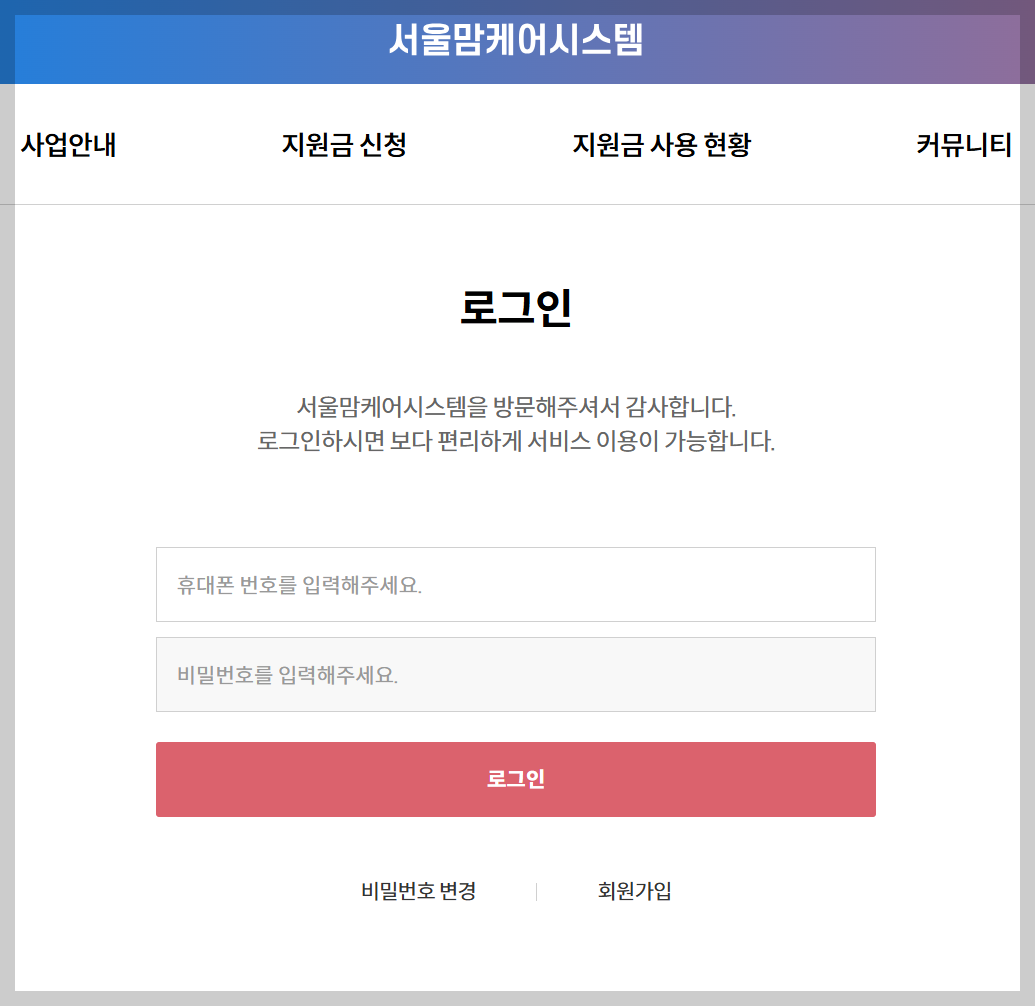Submit login via the 로그인 button
1035x1006 pixels.
click(516, 779)
